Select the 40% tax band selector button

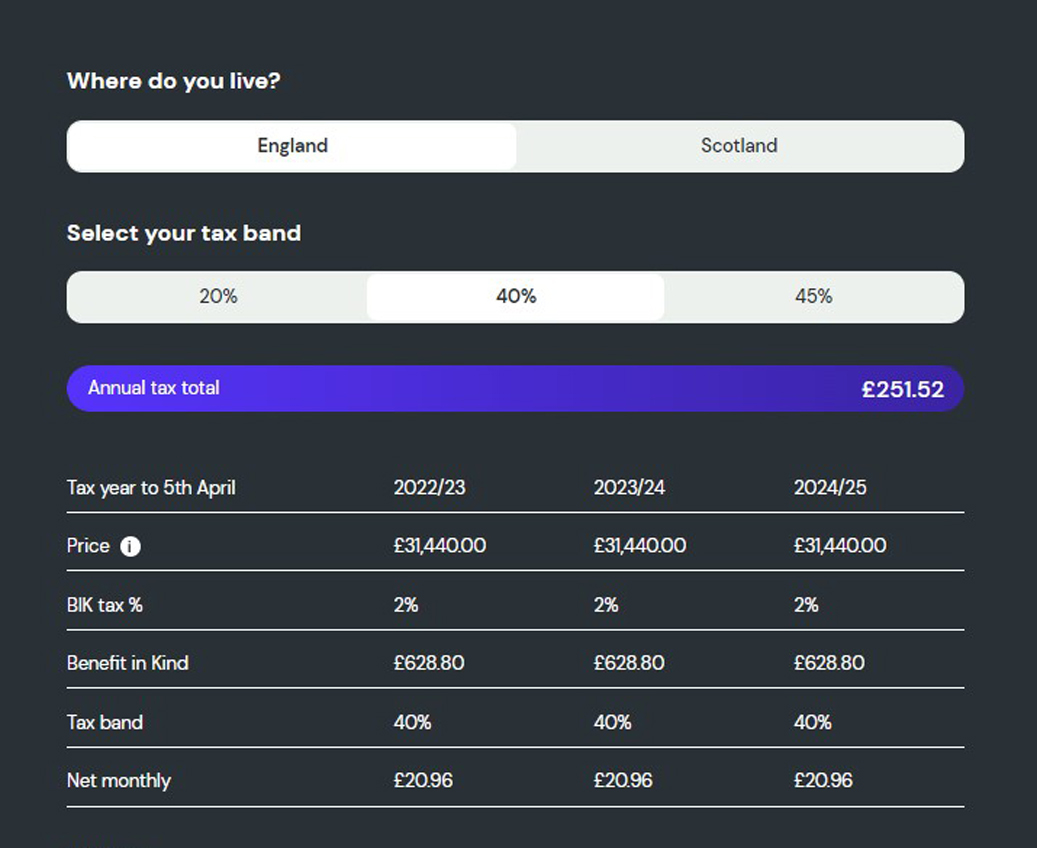pos(516,297)
